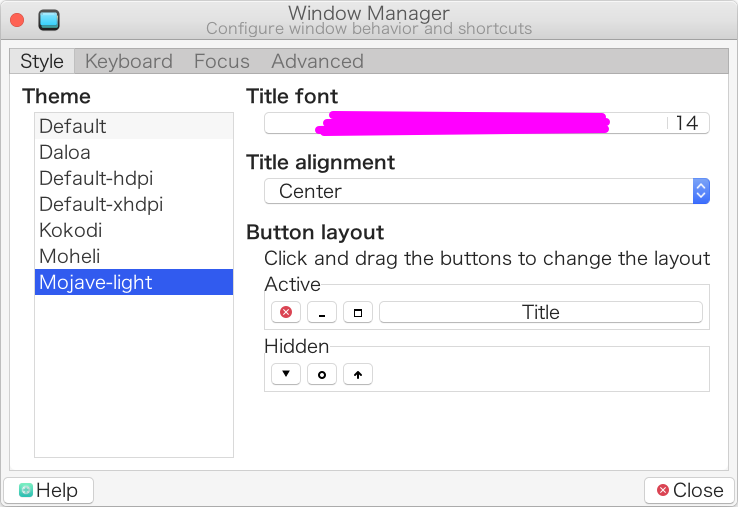Image resolution: width=738 pixels, height=507 pixels.
Task: Go to the Advanced tab
Action: click(317, 61)
